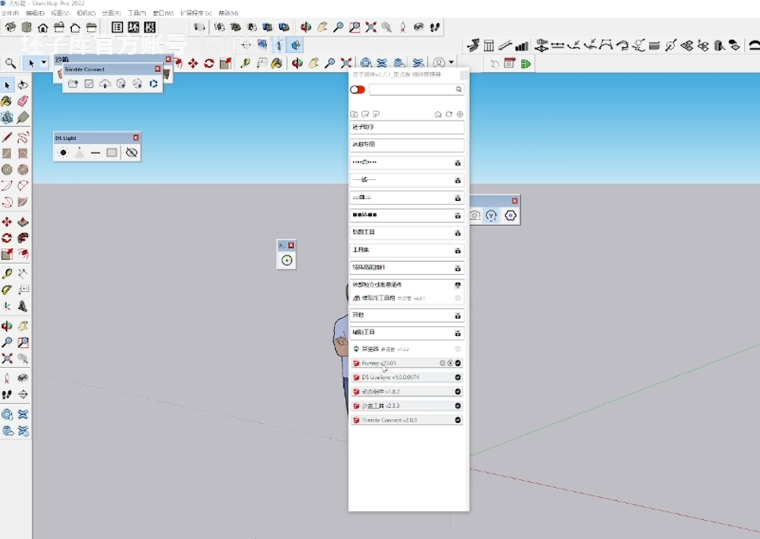Toggle DS Light hidden eye icon
The image size is (760, 539).
[x=131, y=153]
